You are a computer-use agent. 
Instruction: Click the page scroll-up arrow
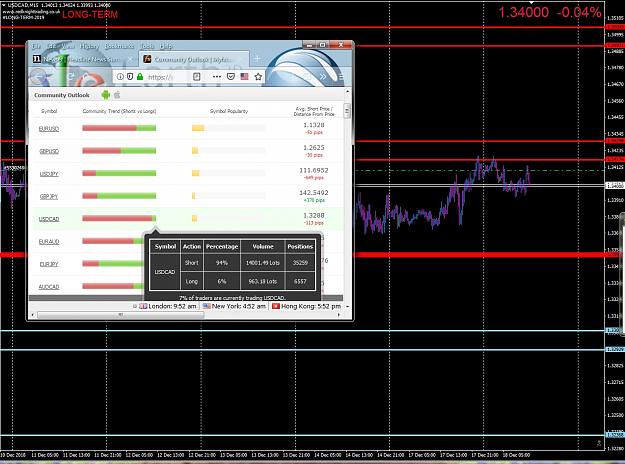click(x=347, y=92)
